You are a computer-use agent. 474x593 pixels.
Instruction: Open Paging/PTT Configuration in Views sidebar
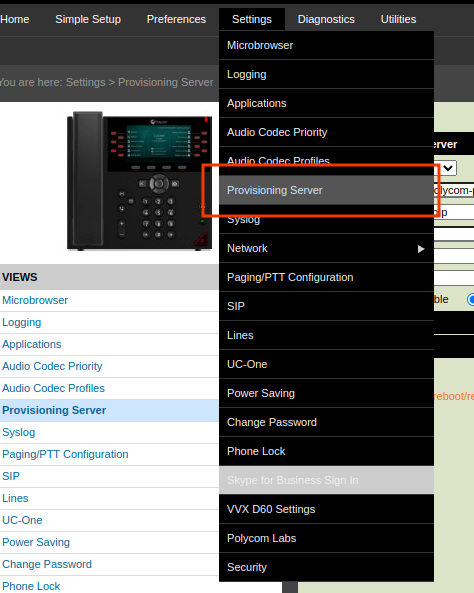tap(65, 454)
